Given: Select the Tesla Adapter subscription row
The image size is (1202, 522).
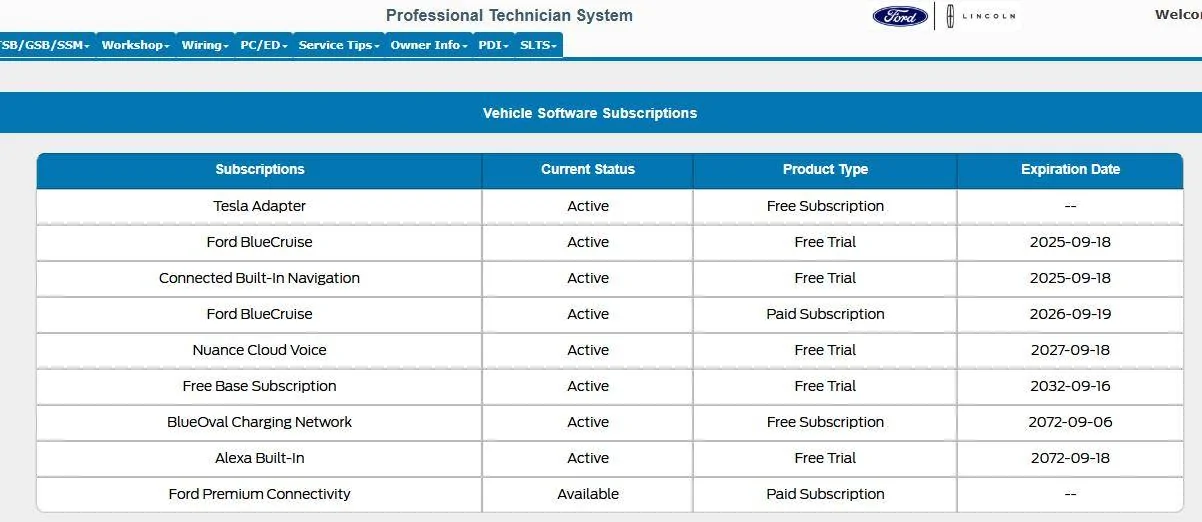Looking at the screenshot, I should (x=260, y=206).
